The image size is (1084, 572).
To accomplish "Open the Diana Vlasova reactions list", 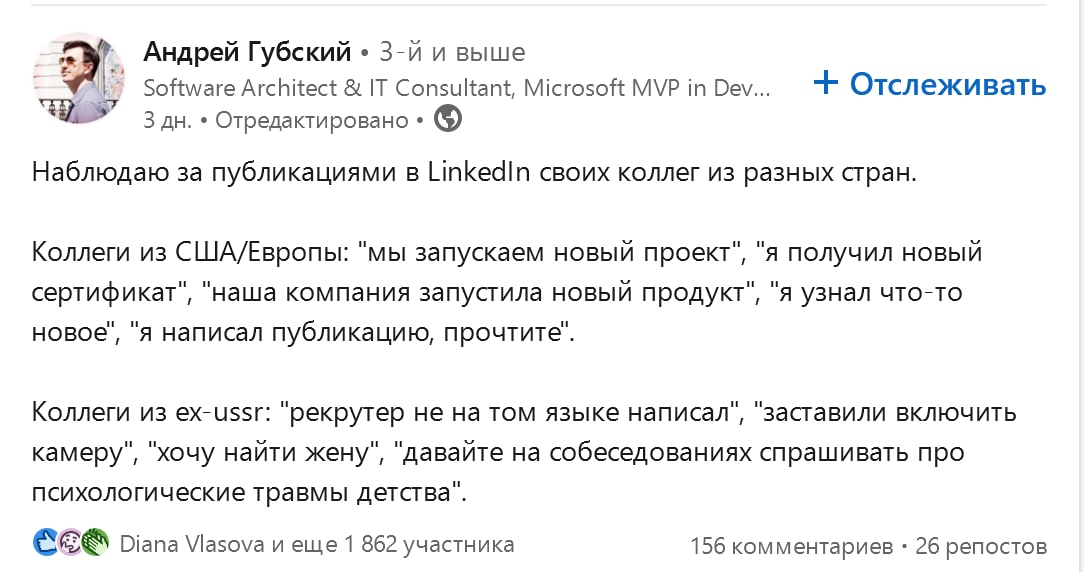I will (x=316, y=544).
